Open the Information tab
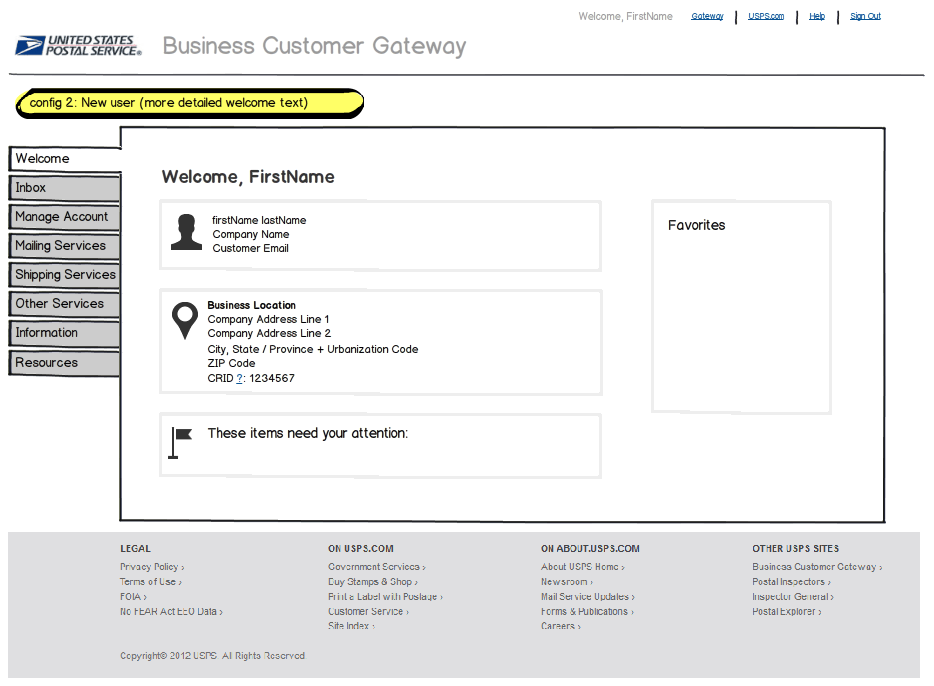The image size is (934, 686). click(x=64, y=333)
